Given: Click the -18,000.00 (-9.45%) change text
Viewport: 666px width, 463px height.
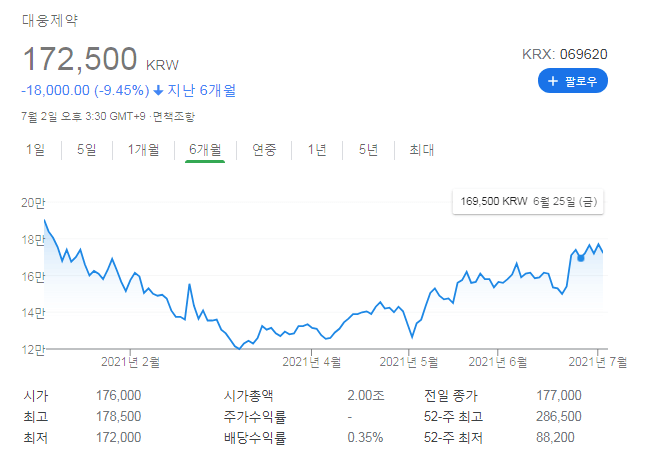Looking at the screenshot, I should pyautogui.click(x=85, y=90).
